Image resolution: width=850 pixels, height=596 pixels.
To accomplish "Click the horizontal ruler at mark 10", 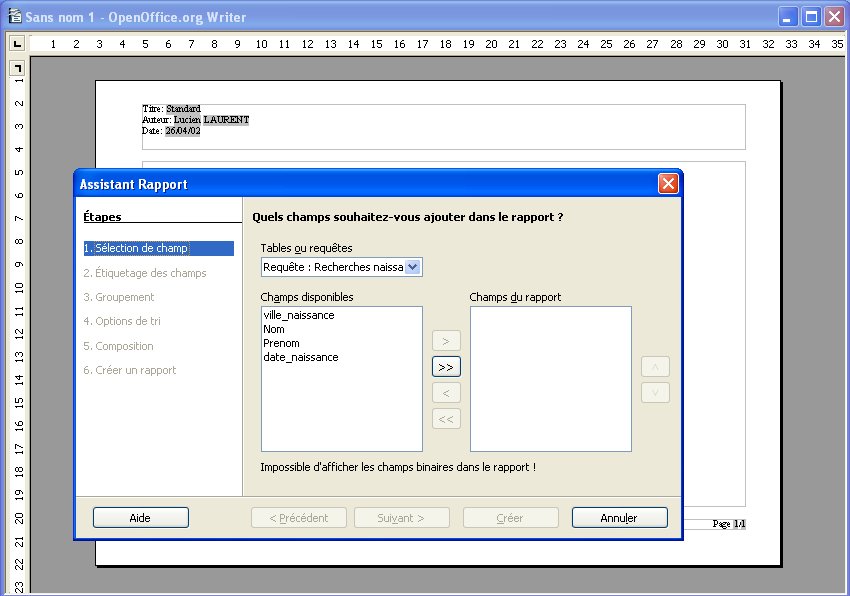I will pyautogui.click(x=261, y=44).
